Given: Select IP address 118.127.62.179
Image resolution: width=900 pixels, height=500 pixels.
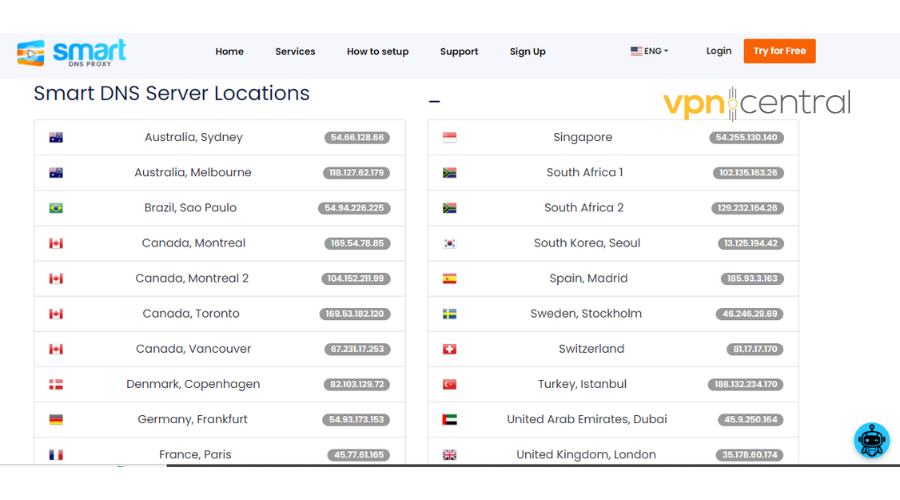Looking at the screenshot, I should [x=356, y=173].
